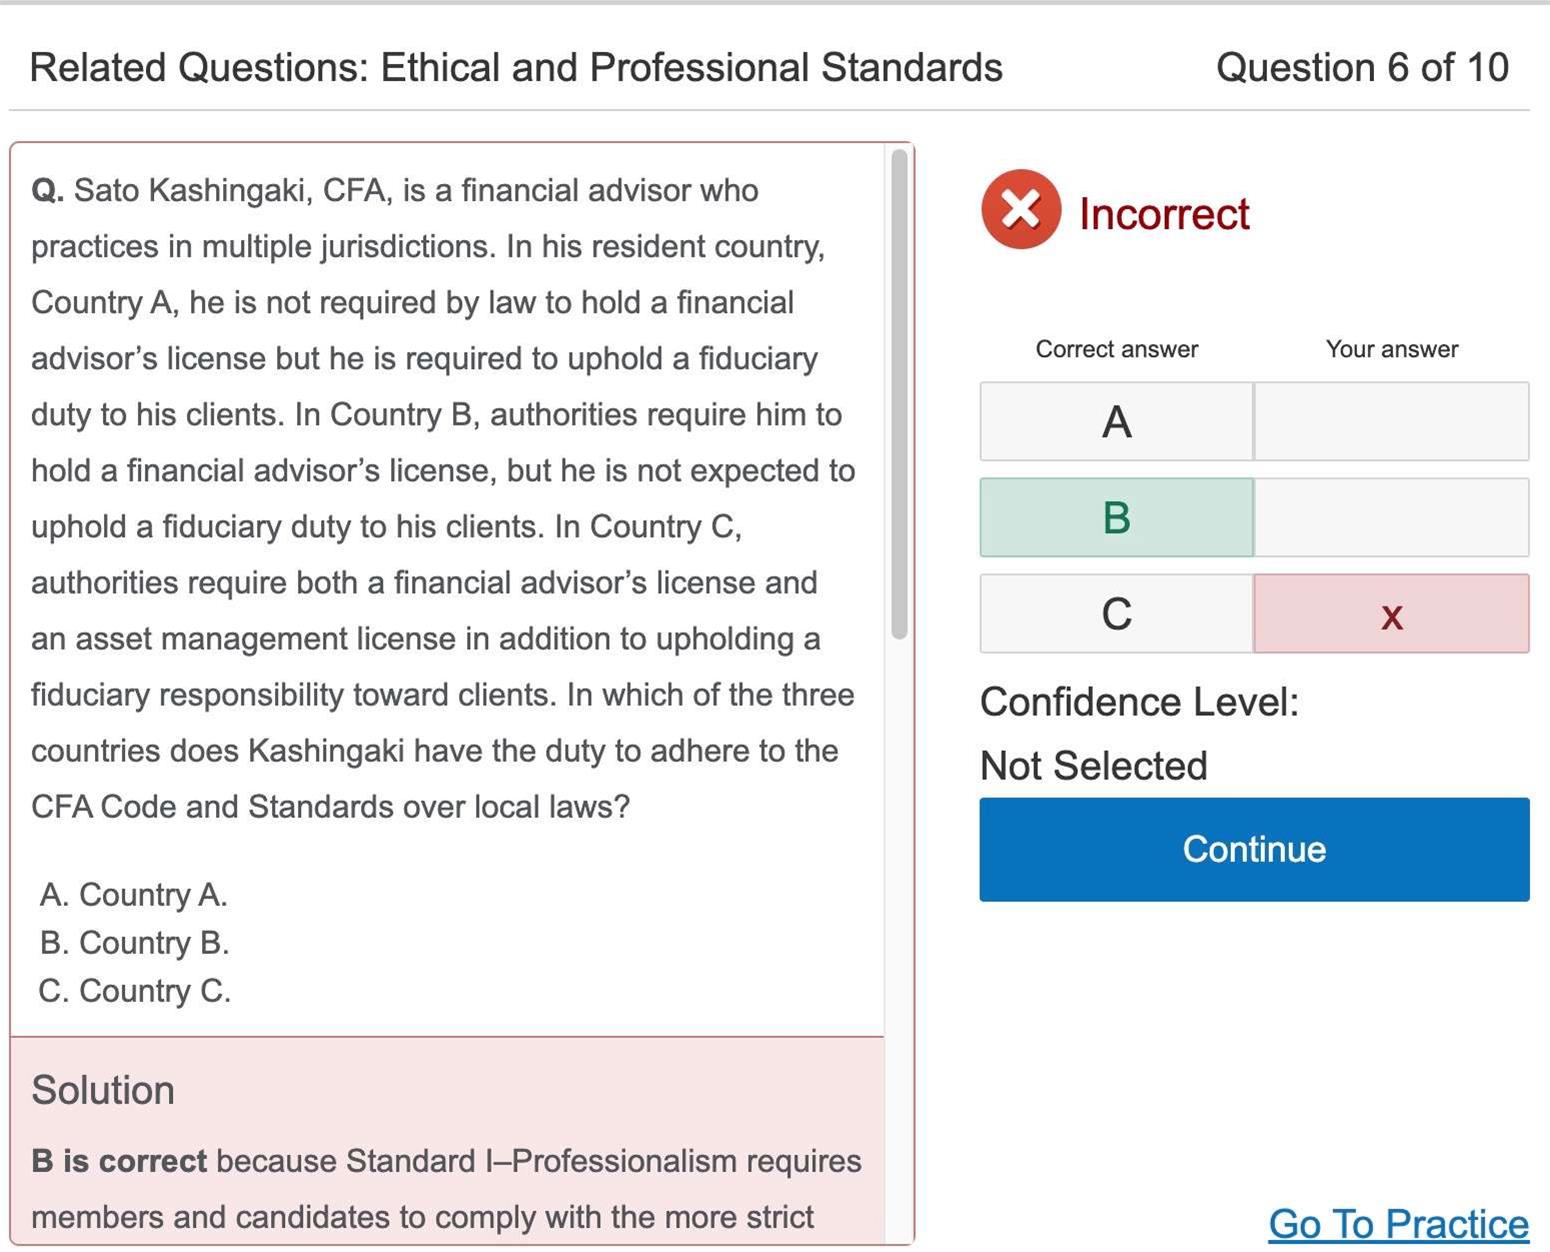Click answer option C. Country C.
This screenshot has height=1252, width=1550.
(x=135, y=990)
